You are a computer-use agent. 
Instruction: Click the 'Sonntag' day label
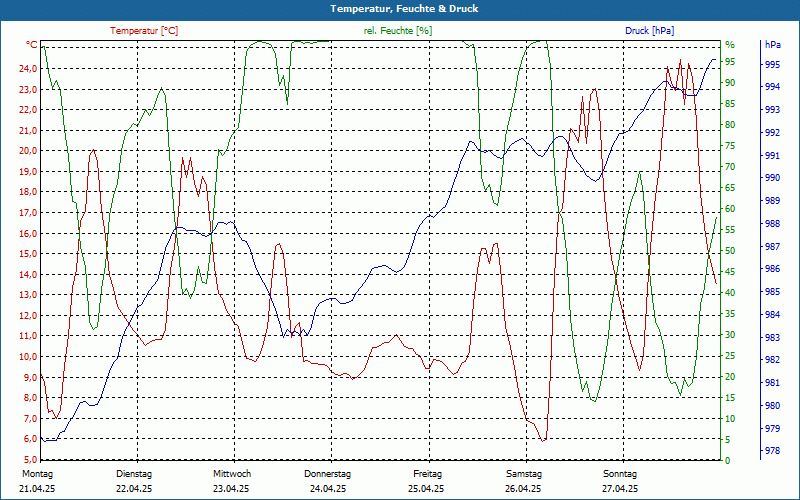pyautogui.click(x=620, y=474)
